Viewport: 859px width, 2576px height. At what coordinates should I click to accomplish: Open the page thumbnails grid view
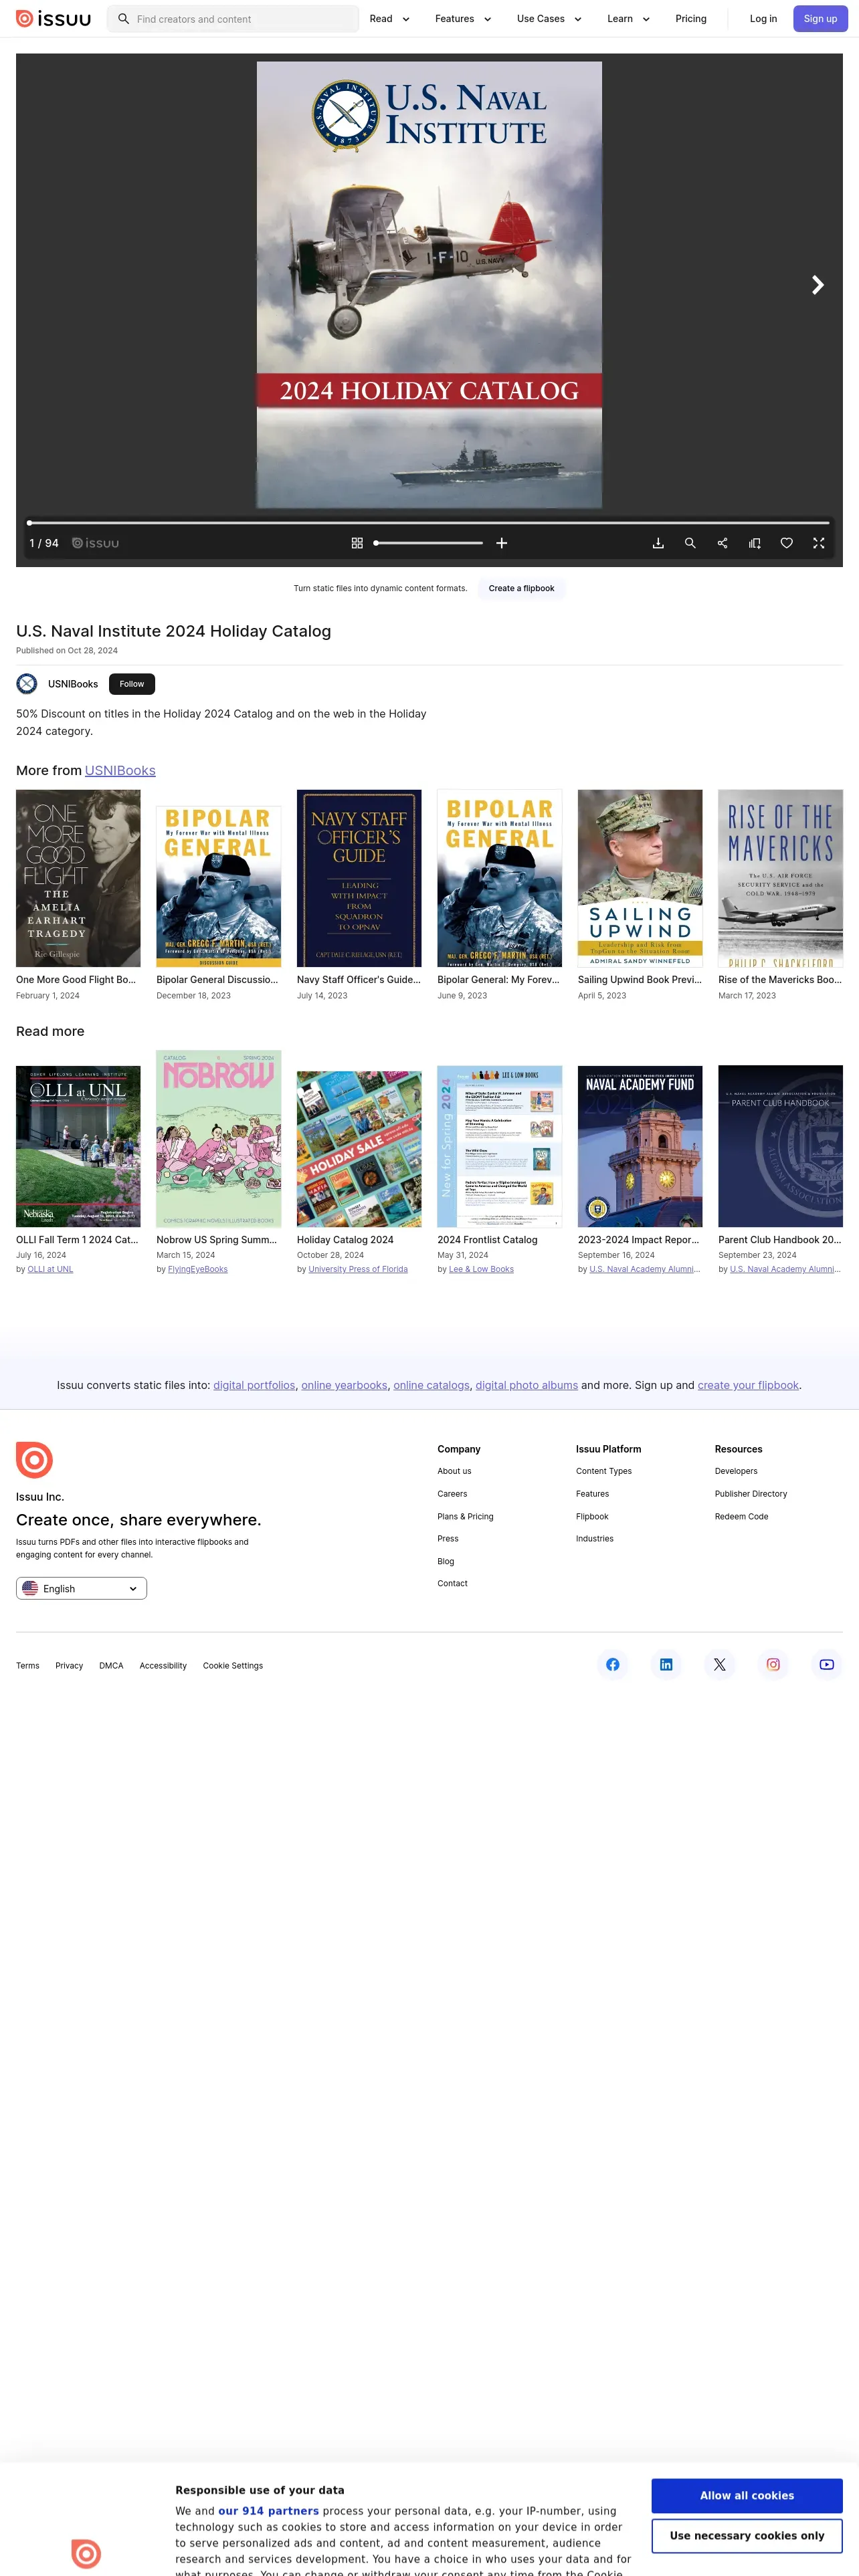coord(357,543)
